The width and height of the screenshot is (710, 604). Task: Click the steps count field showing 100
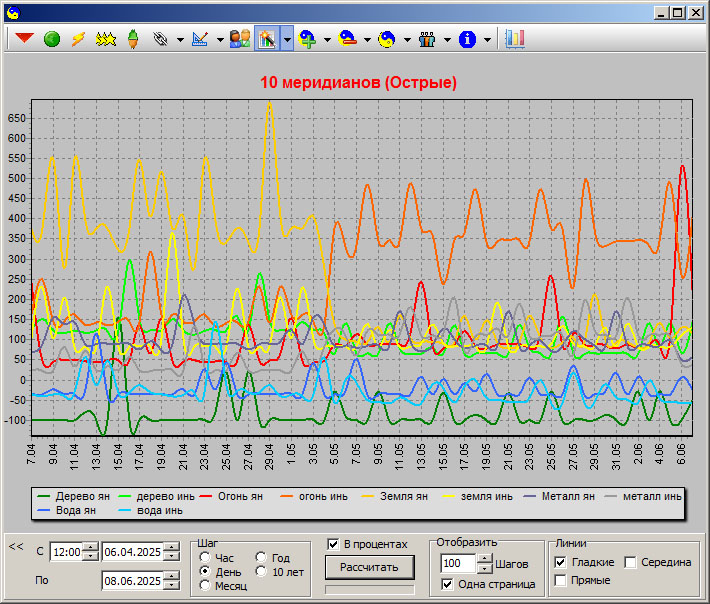458,563
